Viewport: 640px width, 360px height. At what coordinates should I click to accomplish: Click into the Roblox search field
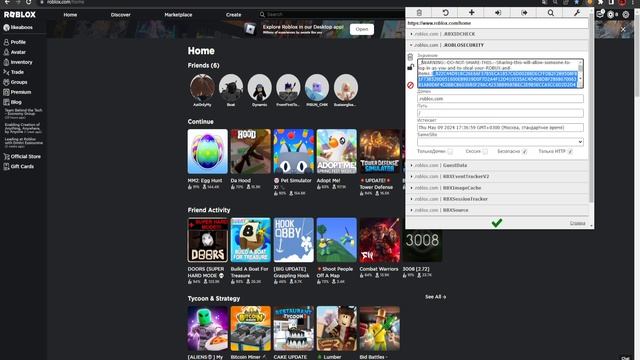[x=333, y=14]
